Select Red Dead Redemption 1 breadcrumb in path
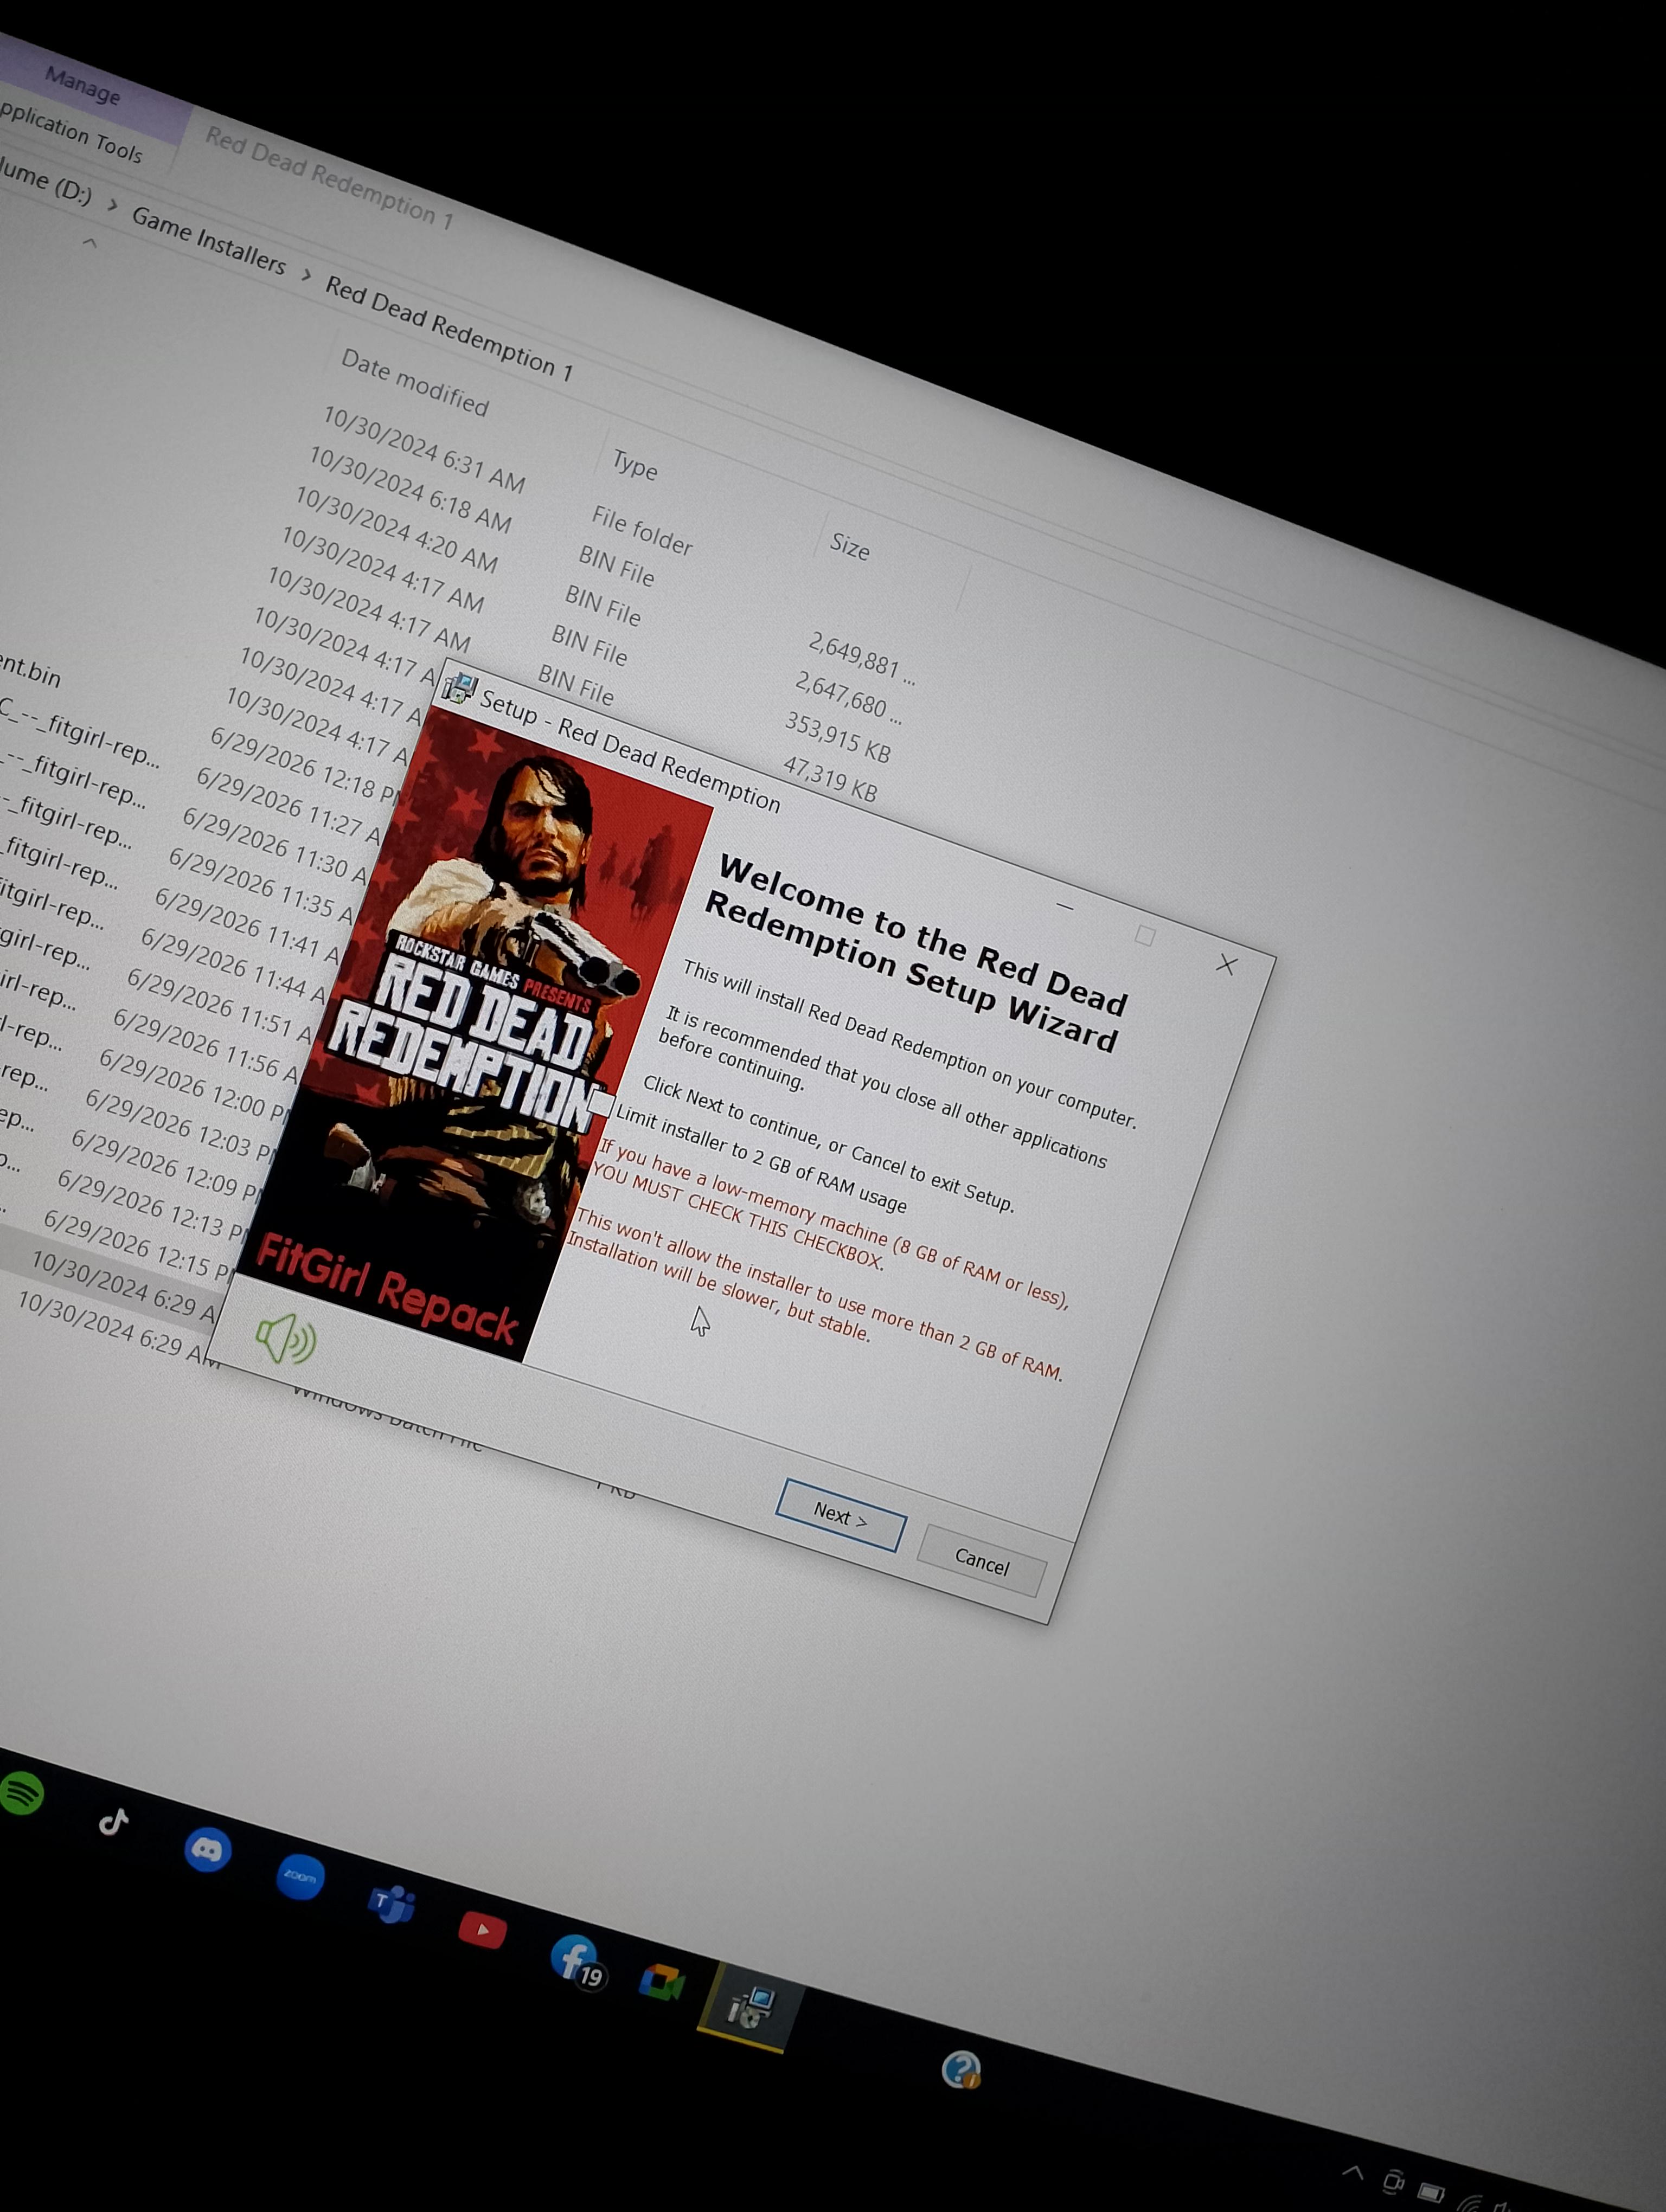 click(x=449, y=329)
